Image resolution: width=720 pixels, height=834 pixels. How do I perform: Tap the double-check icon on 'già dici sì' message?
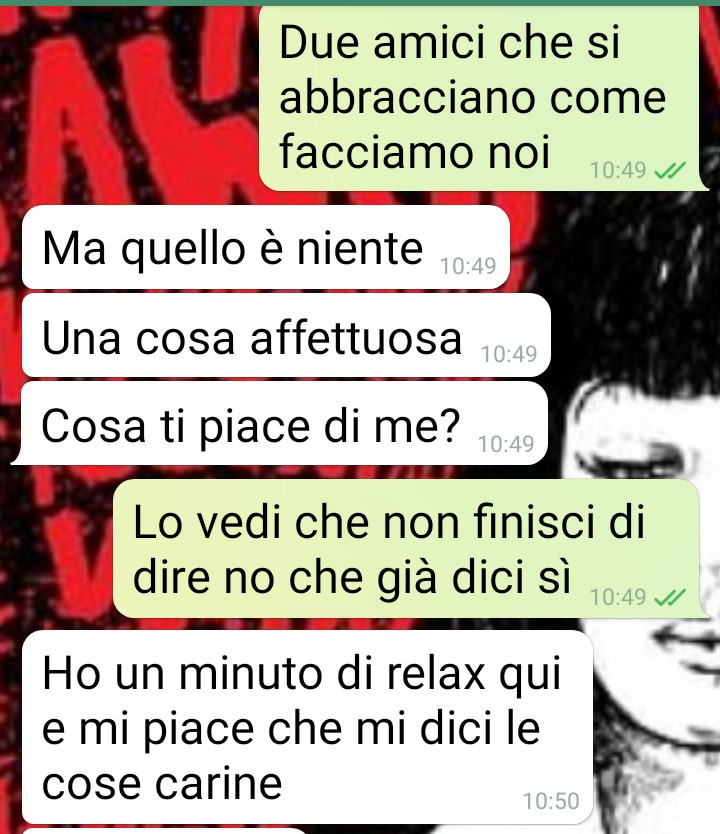point(670,597)
